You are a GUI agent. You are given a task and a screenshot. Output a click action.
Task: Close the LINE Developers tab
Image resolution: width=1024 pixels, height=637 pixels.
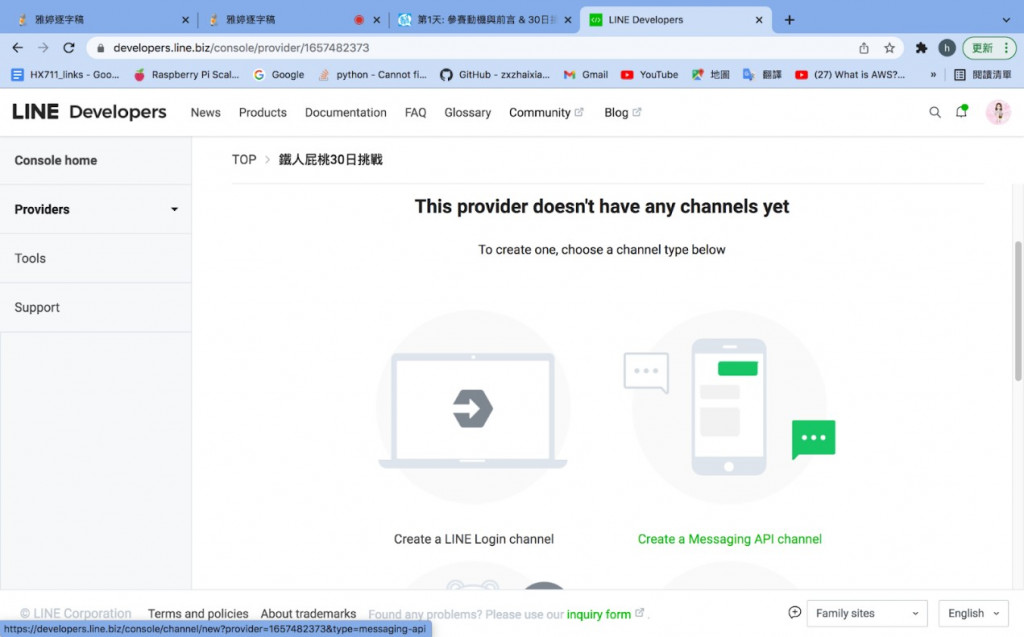coord(759,20)
